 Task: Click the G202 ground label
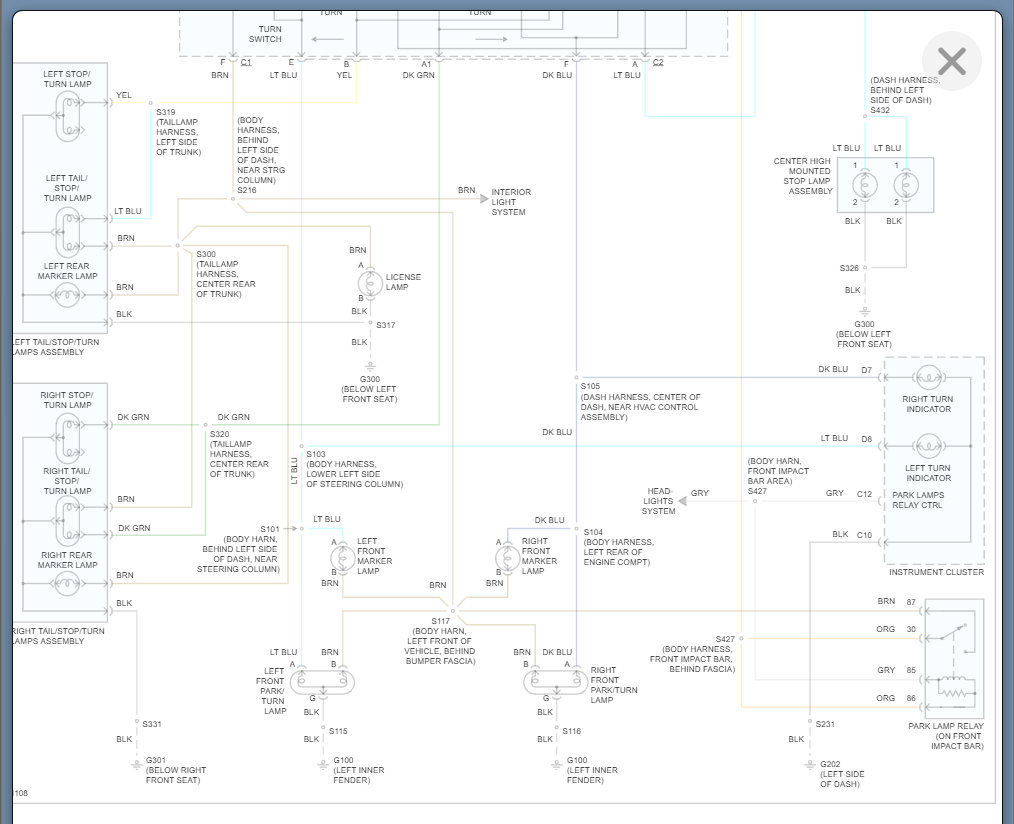830,764
